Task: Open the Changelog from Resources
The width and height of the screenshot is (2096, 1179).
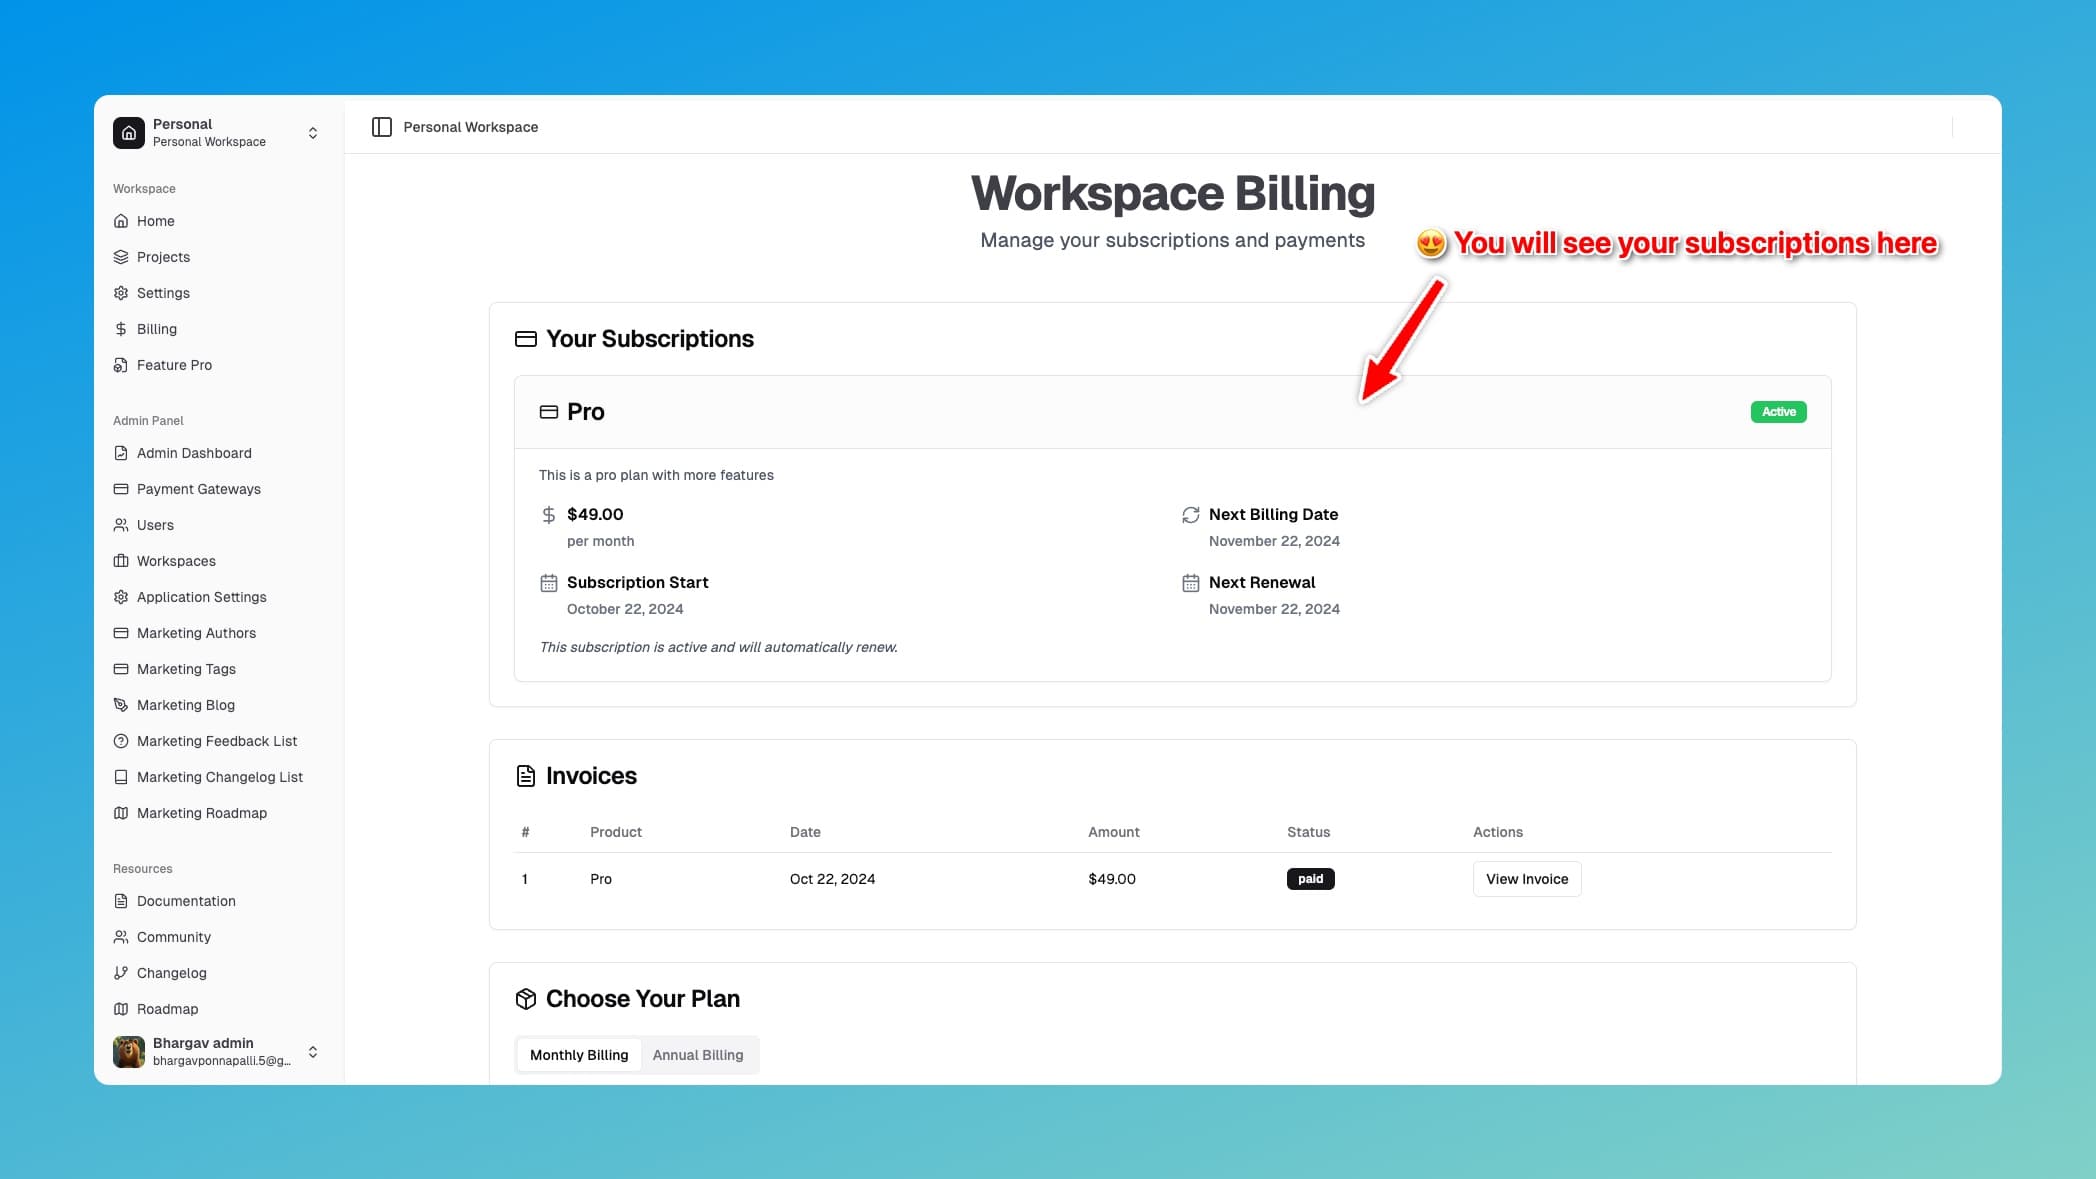Action: pos(172,973)
